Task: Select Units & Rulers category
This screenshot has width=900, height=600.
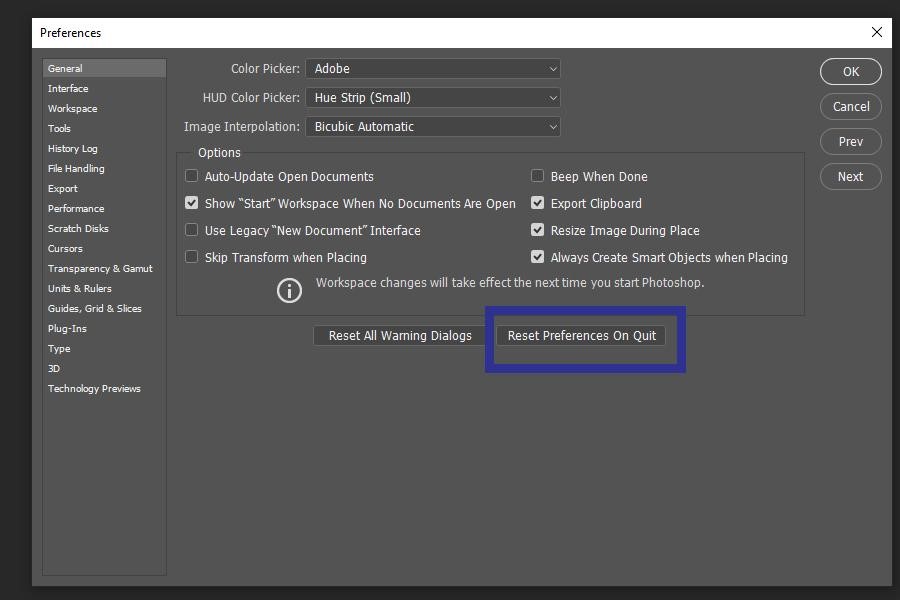Action: tap(104, 288)
